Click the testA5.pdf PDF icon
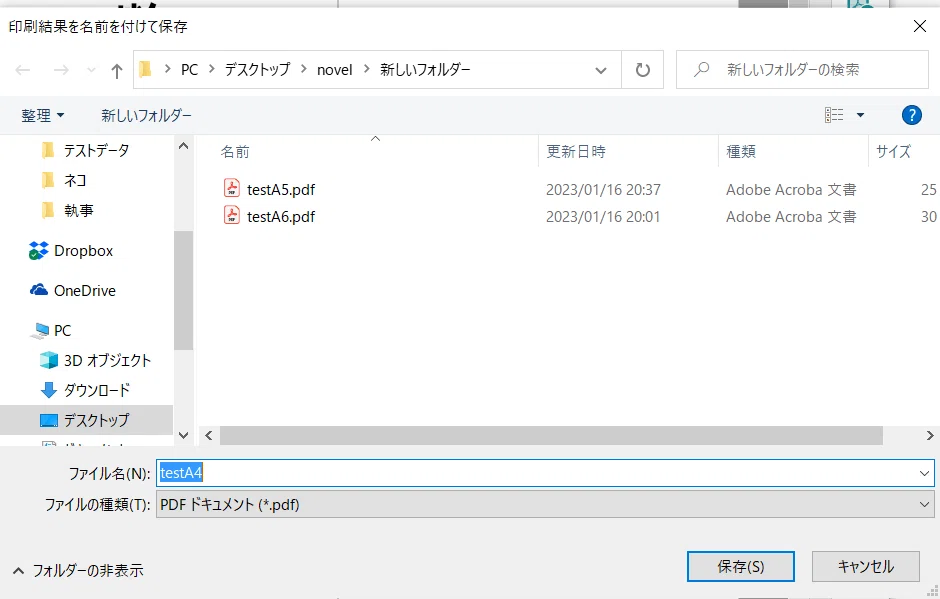Screen dimensions: 940x599 tap(232, 188)
